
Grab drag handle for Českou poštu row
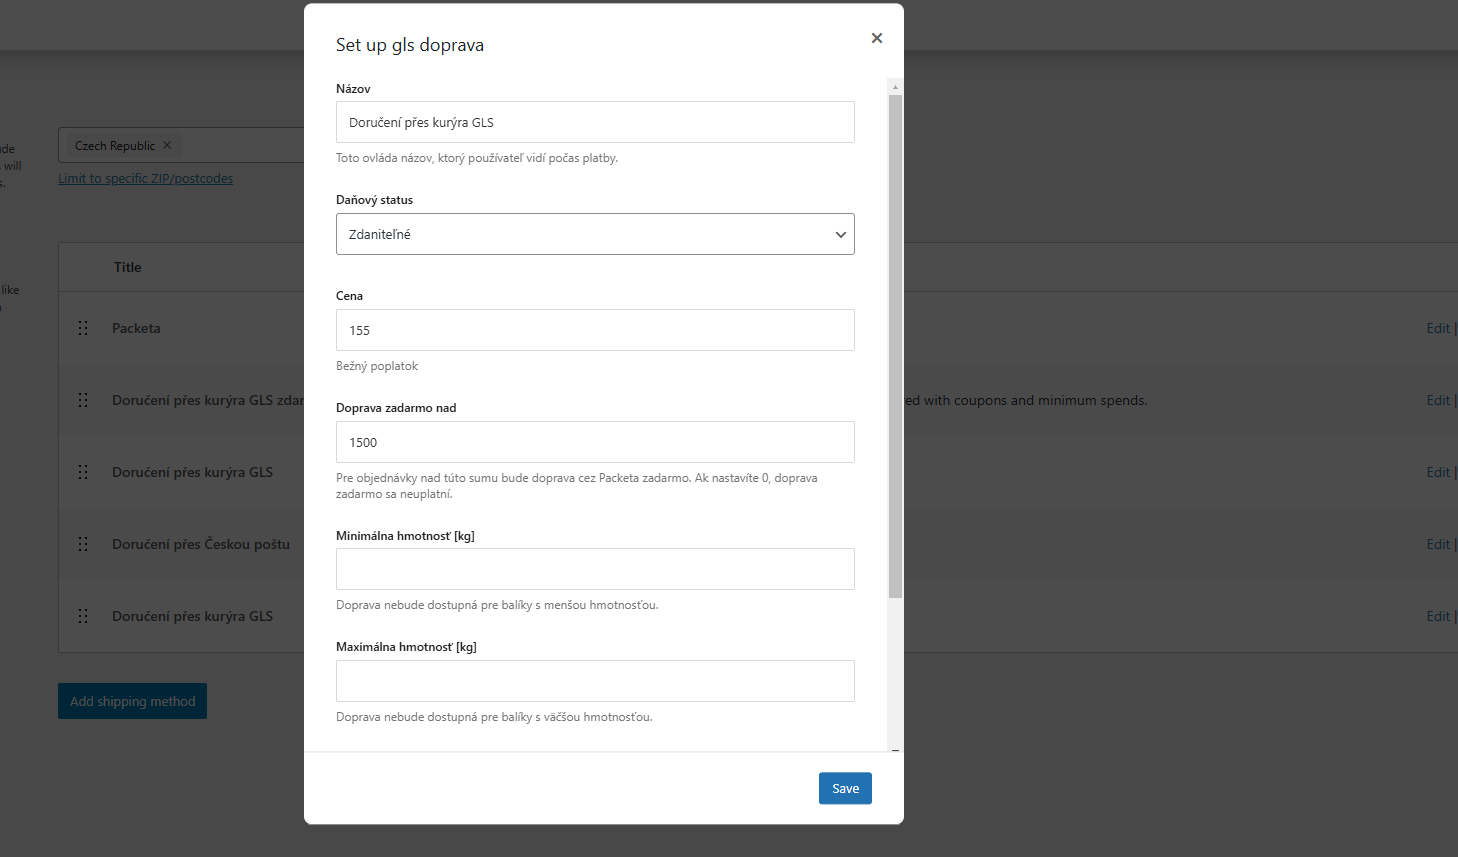(x=83, y=544)
